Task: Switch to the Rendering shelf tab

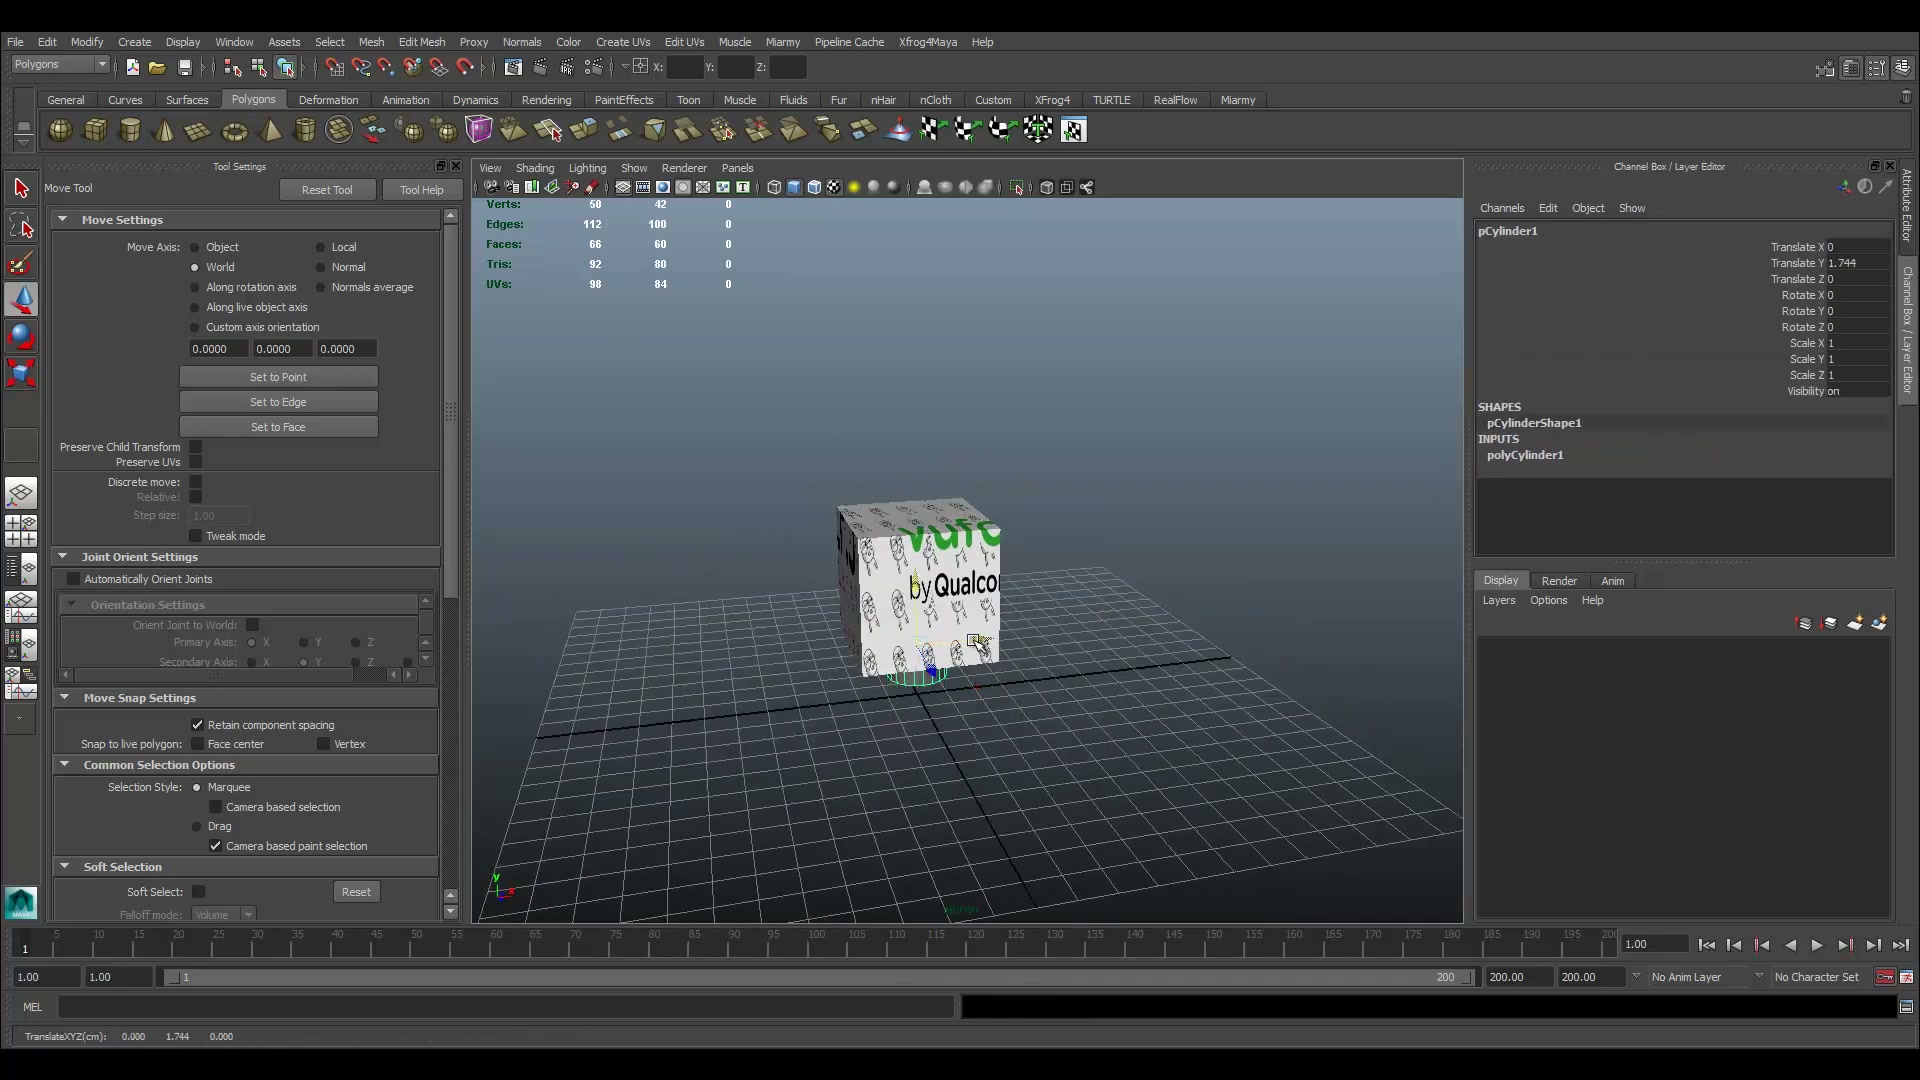Action: click(546, 100)
